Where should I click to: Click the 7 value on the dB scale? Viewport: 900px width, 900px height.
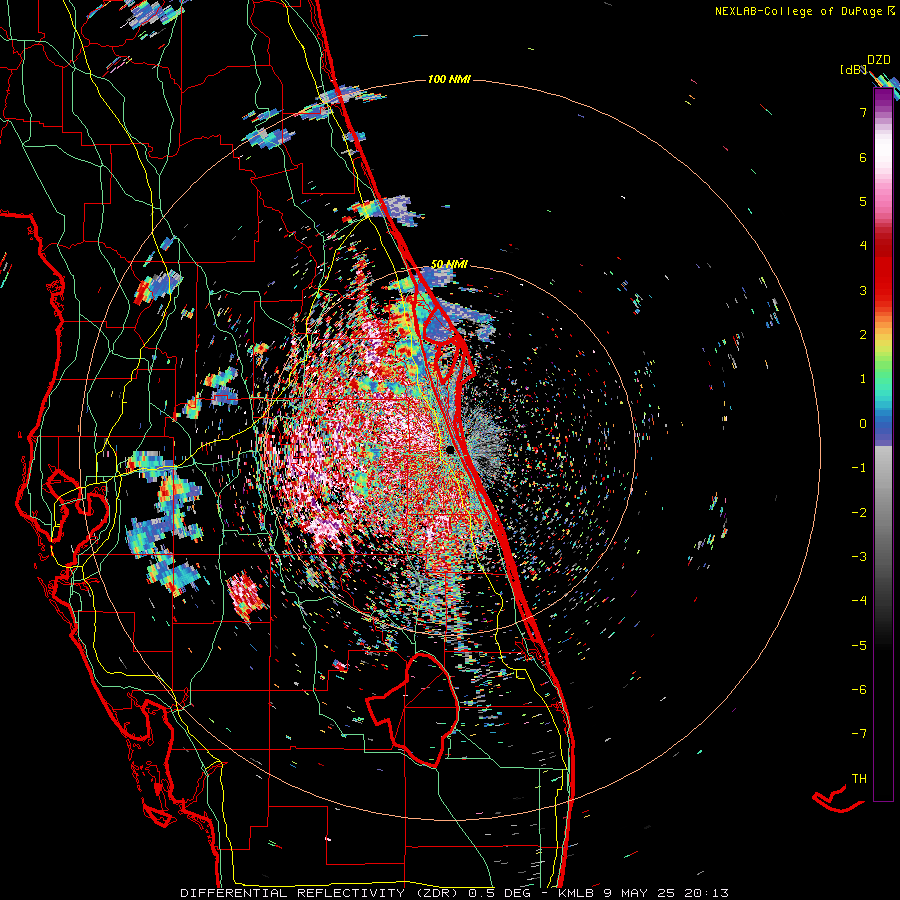point(863,112)
